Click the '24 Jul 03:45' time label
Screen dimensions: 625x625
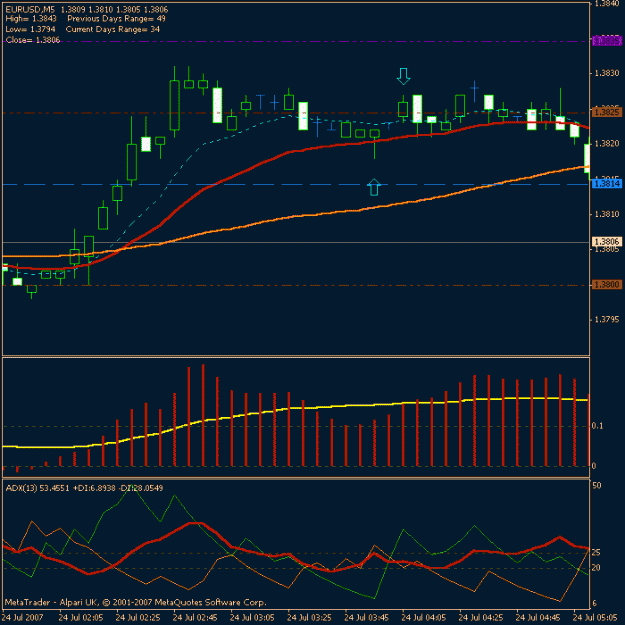[366, 618]
